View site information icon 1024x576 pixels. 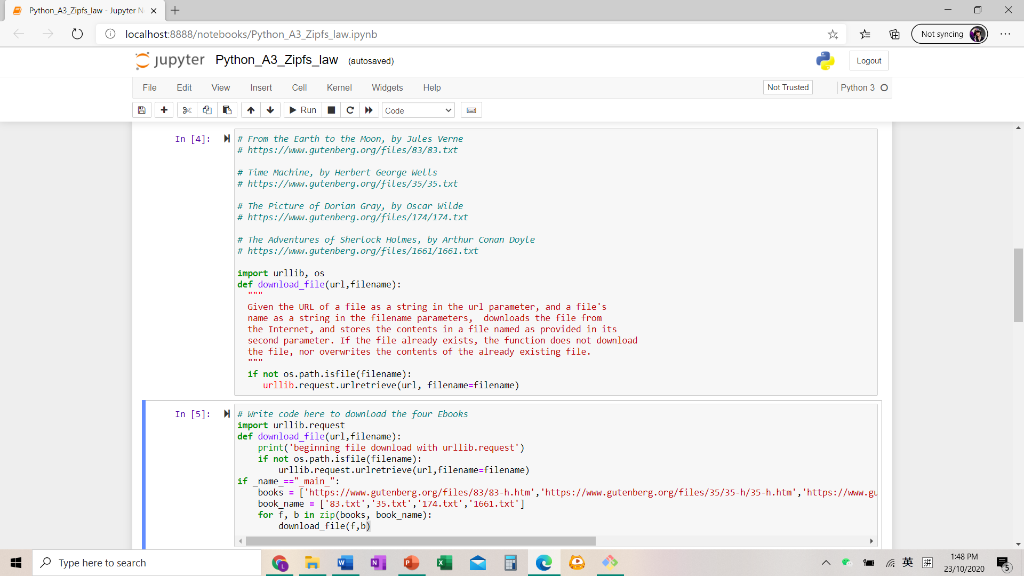click(110, 34)
